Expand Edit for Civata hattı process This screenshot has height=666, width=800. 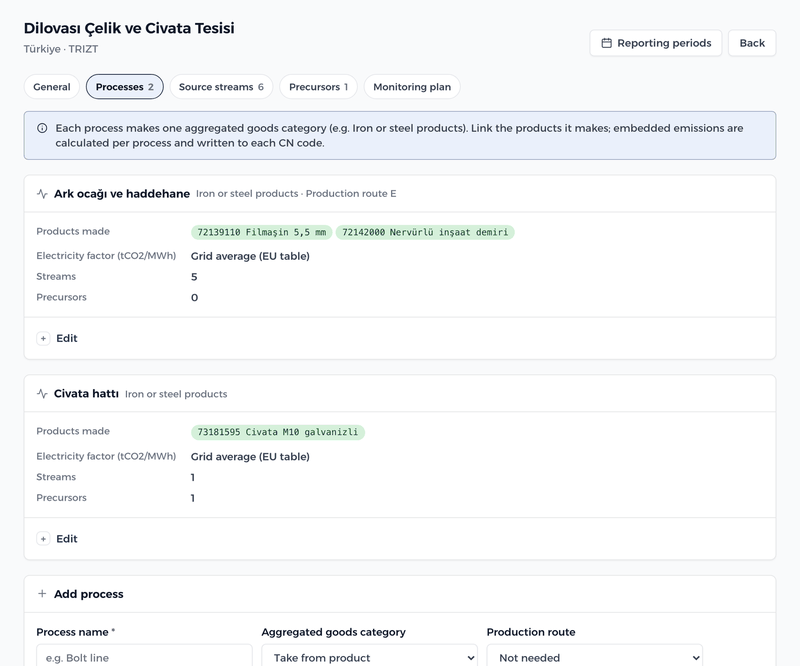(x=57, y=539)
